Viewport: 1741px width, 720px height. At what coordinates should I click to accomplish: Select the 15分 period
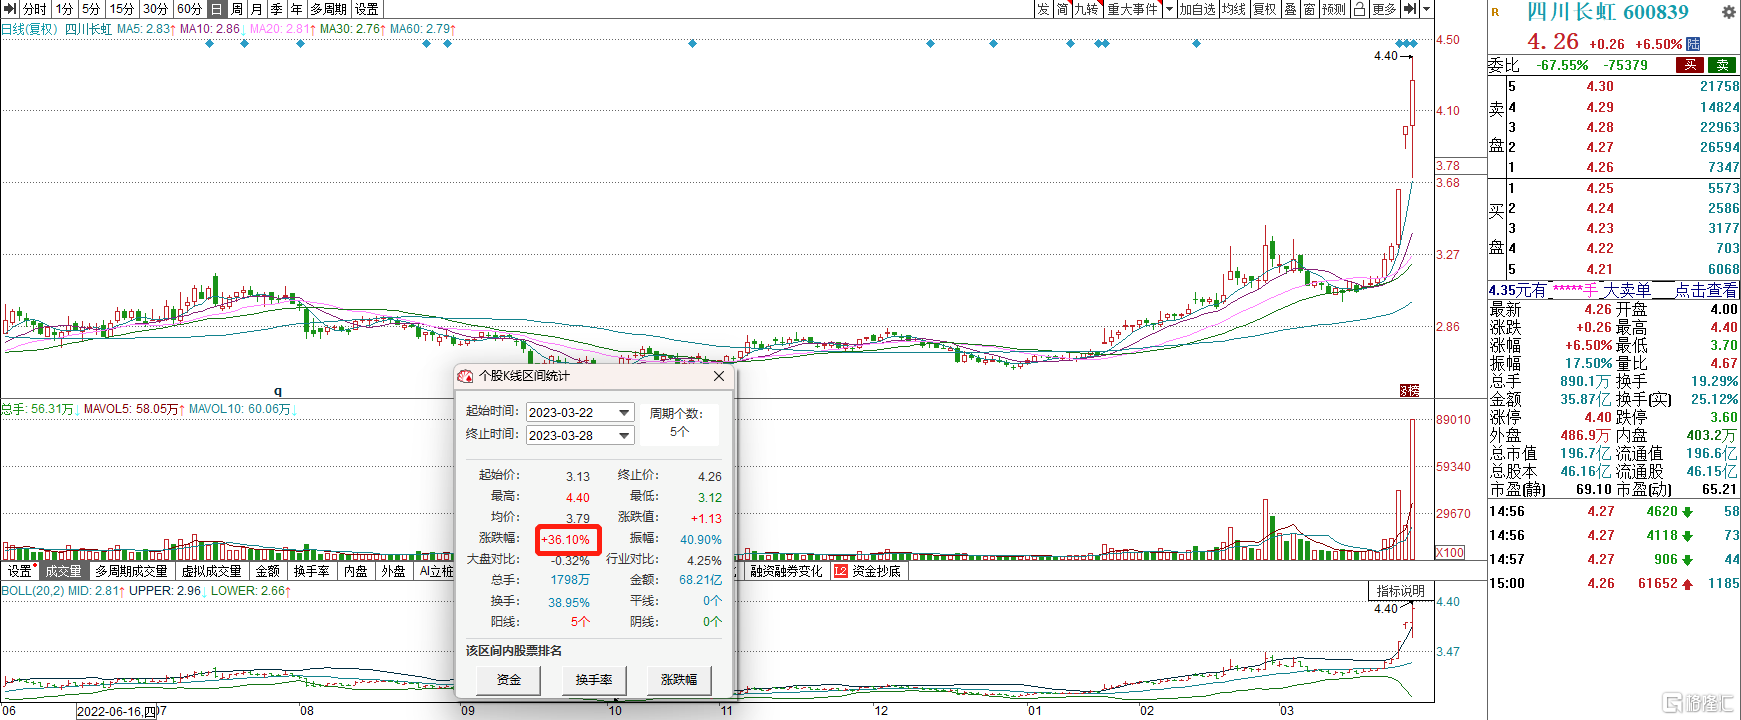tap(123, 9)
